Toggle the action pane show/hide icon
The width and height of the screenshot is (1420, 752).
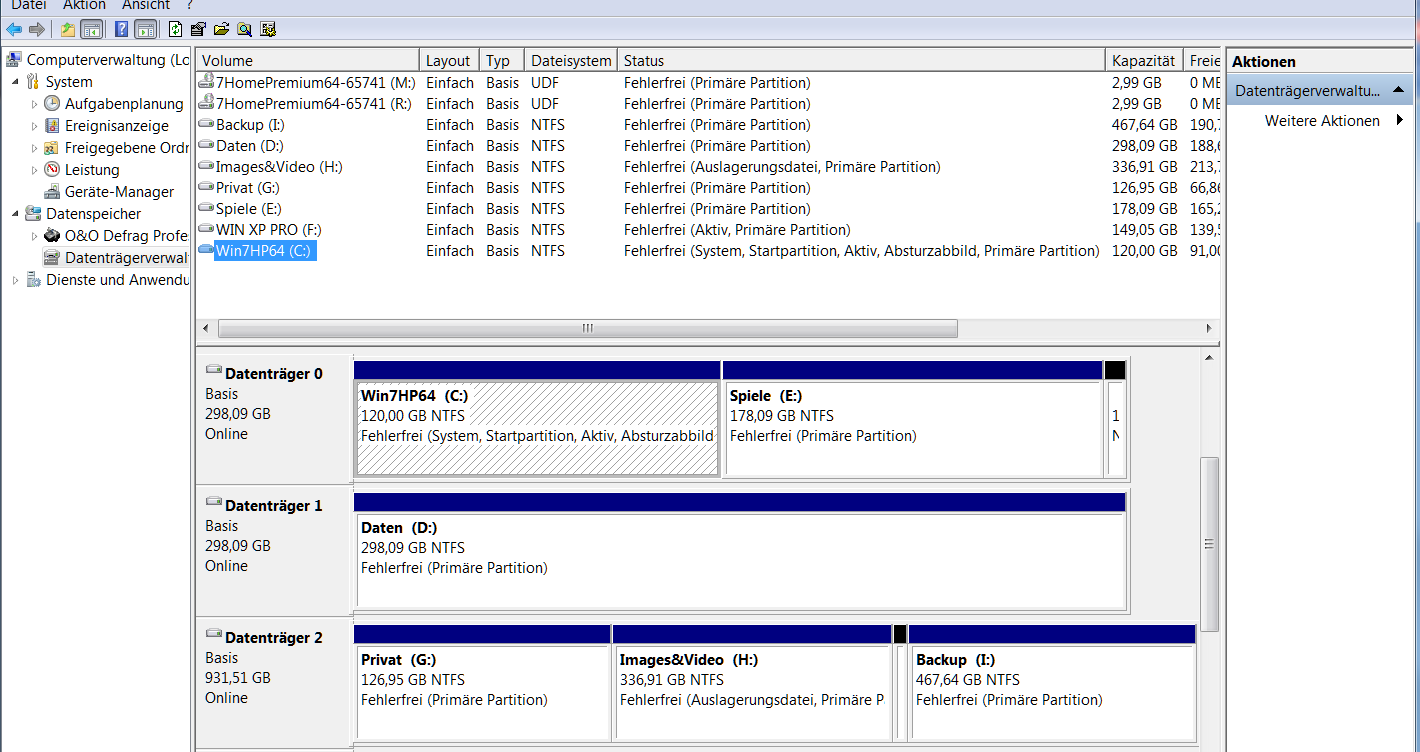point(145,29)
